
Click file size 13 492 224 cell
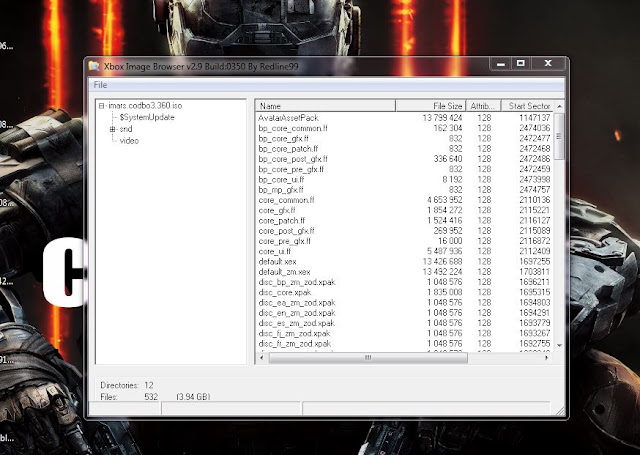coord(442,272)
